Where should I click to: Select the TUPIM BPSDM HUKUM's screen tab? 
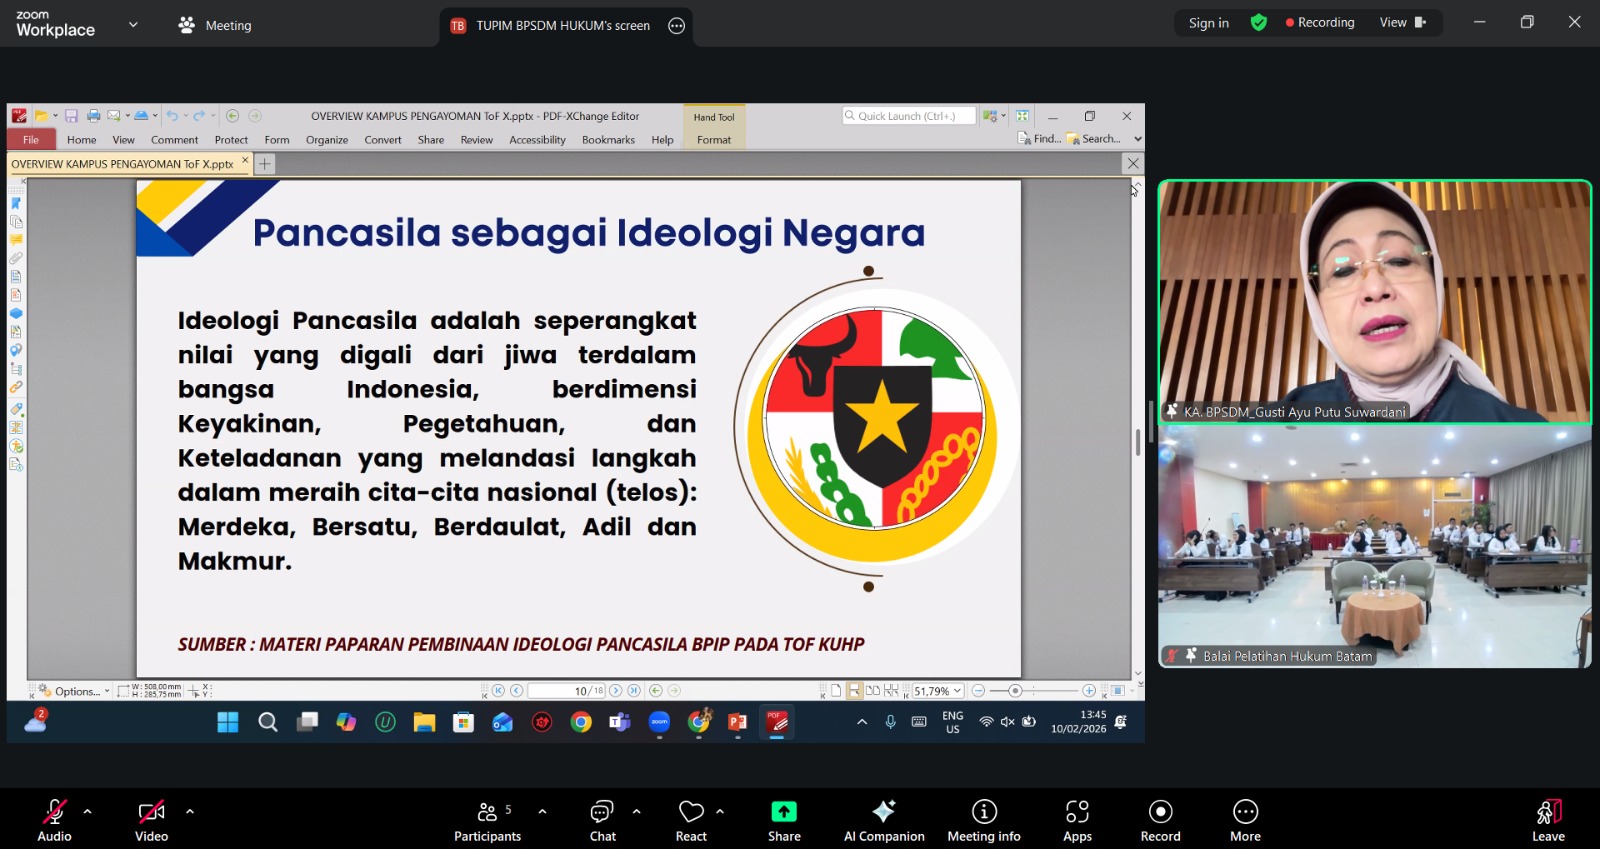[x=562, y=26]
